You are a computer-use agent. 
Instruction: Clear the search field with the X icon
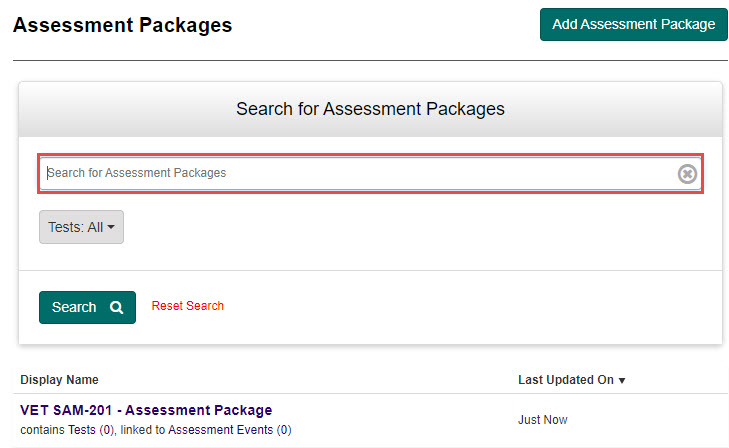pos(687,174)
